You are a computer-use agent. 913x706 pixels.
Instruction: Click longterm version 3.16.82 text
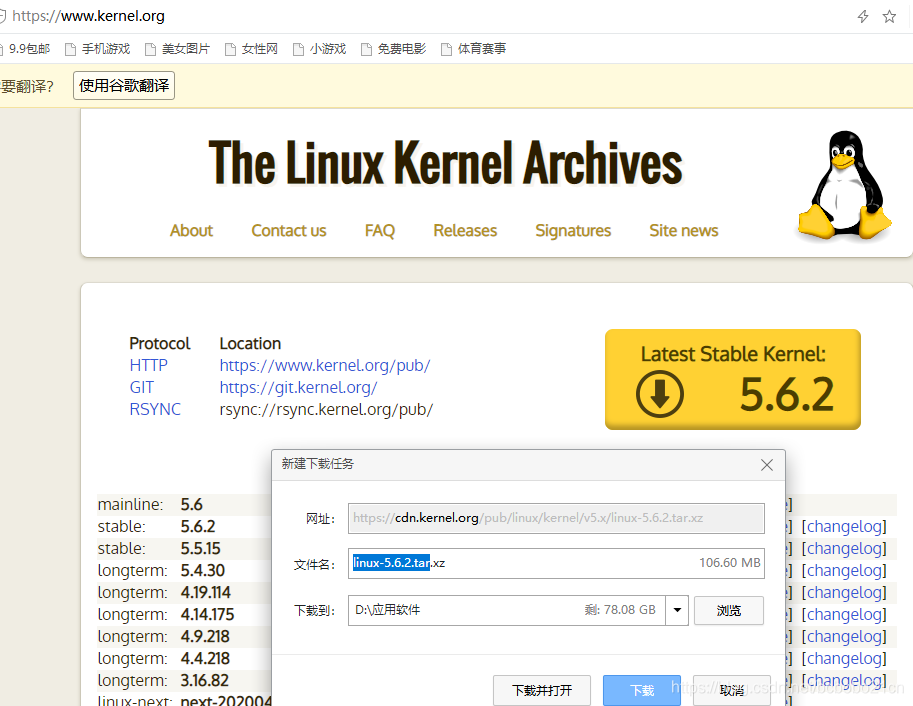[x=204, y=681]
